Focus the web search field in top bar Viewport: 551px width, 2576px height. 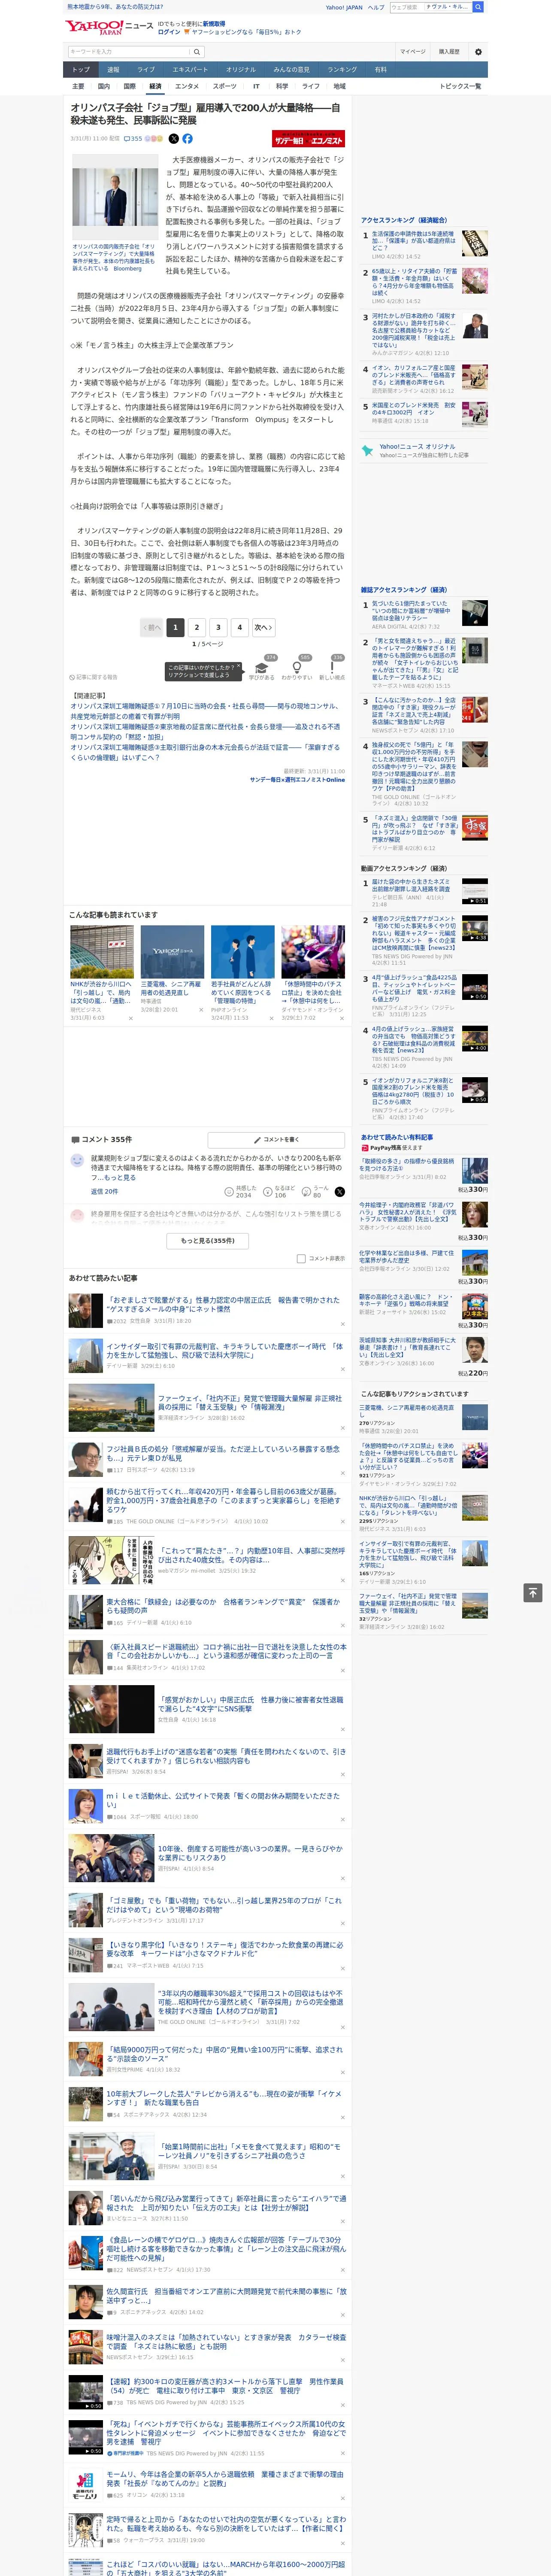pyautogui.click(x=431, y=7)
